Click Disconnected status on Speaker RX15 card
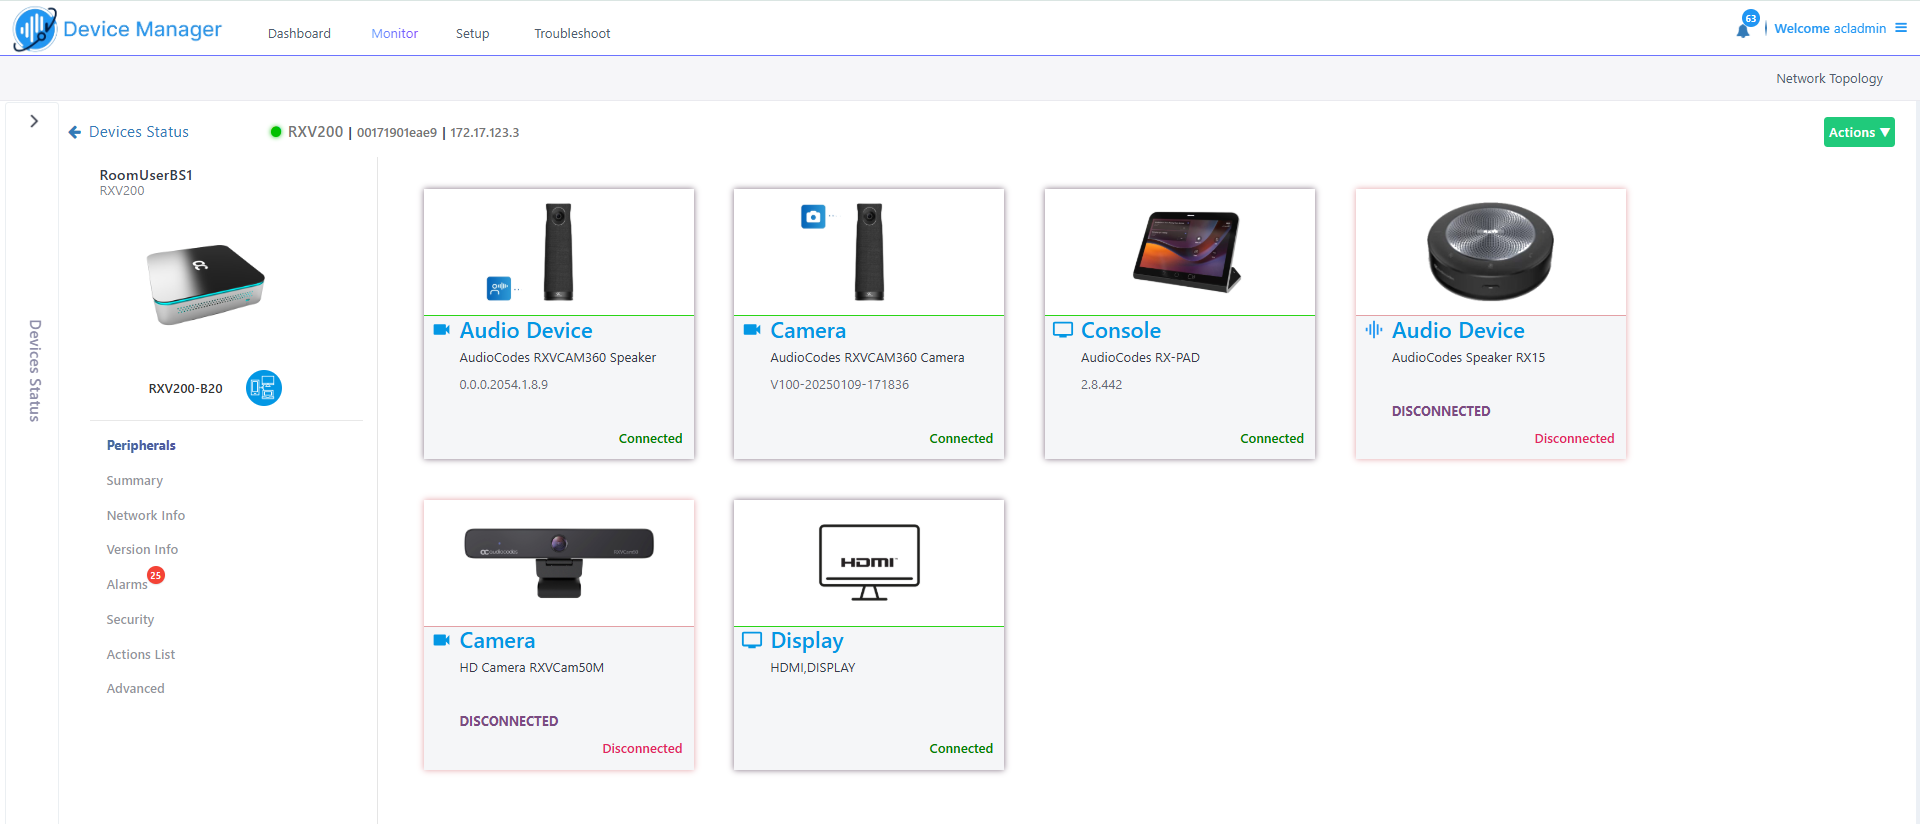This screenshot has height=824, width=1920. (x=1574, y=438)
